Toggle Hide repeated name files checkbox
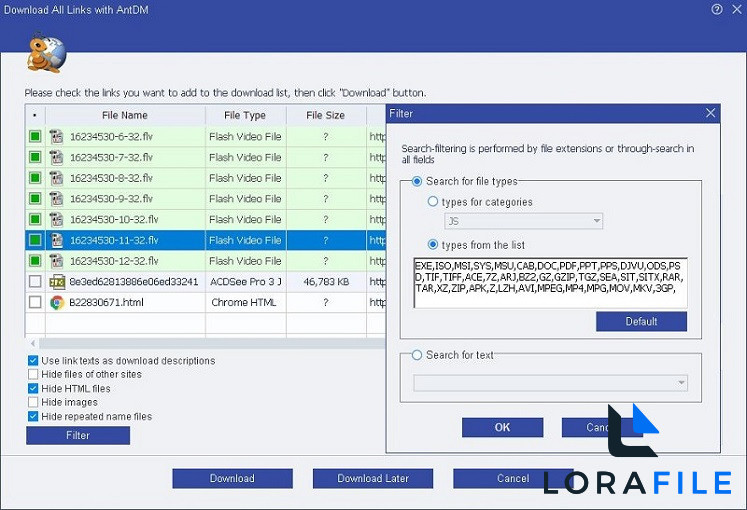 (33, 416)
